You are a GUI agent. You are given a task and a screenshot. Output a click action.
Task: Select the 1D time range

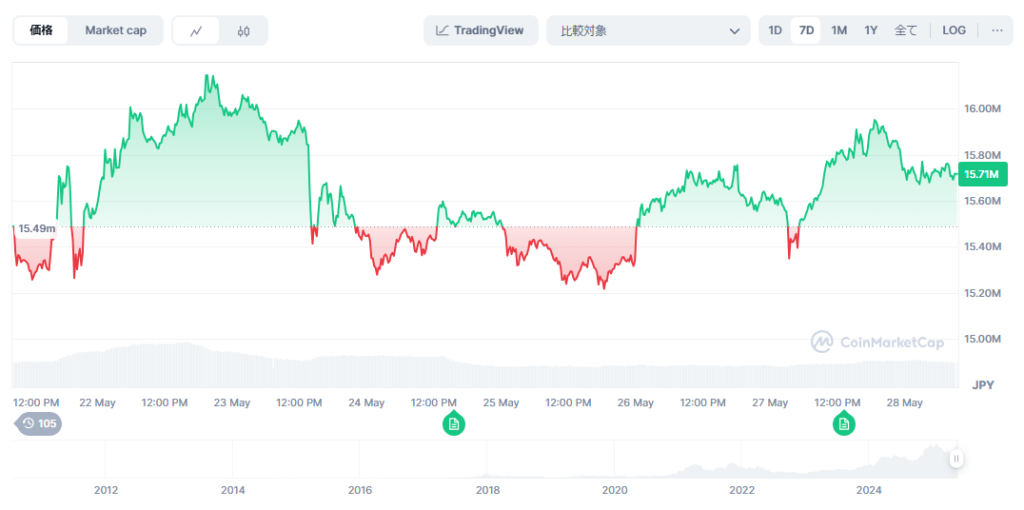click(x=775, y=30)
